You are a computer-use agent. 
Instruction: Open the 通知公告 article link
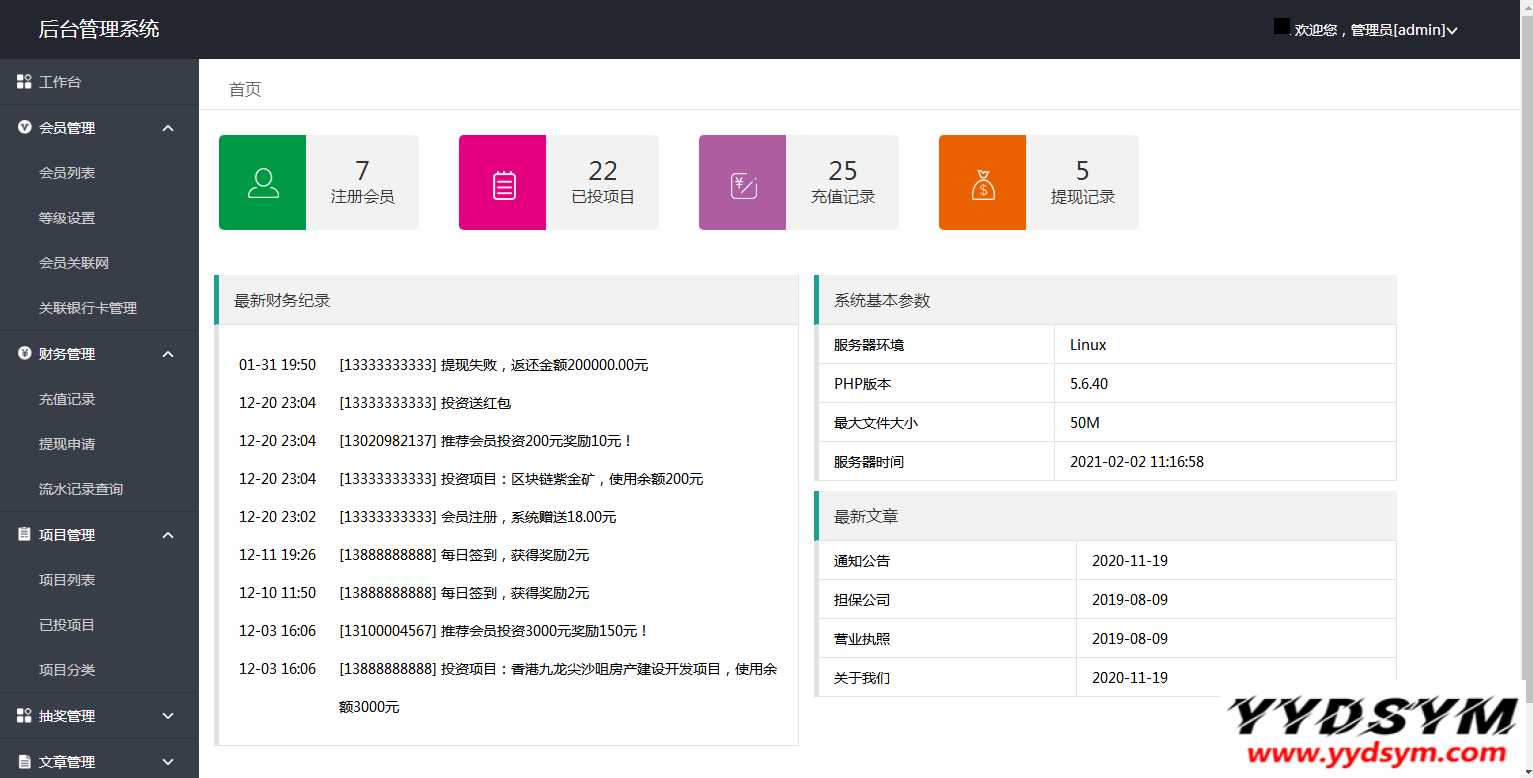pos(861,561)
